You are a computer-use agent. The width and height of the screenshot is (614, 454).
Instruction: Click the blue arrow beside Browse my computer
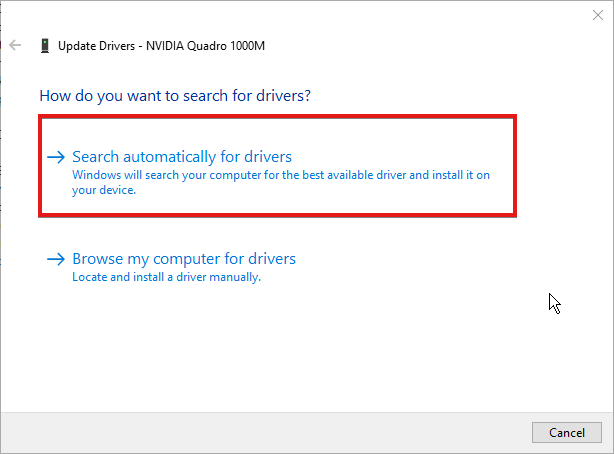coord(56,259)
